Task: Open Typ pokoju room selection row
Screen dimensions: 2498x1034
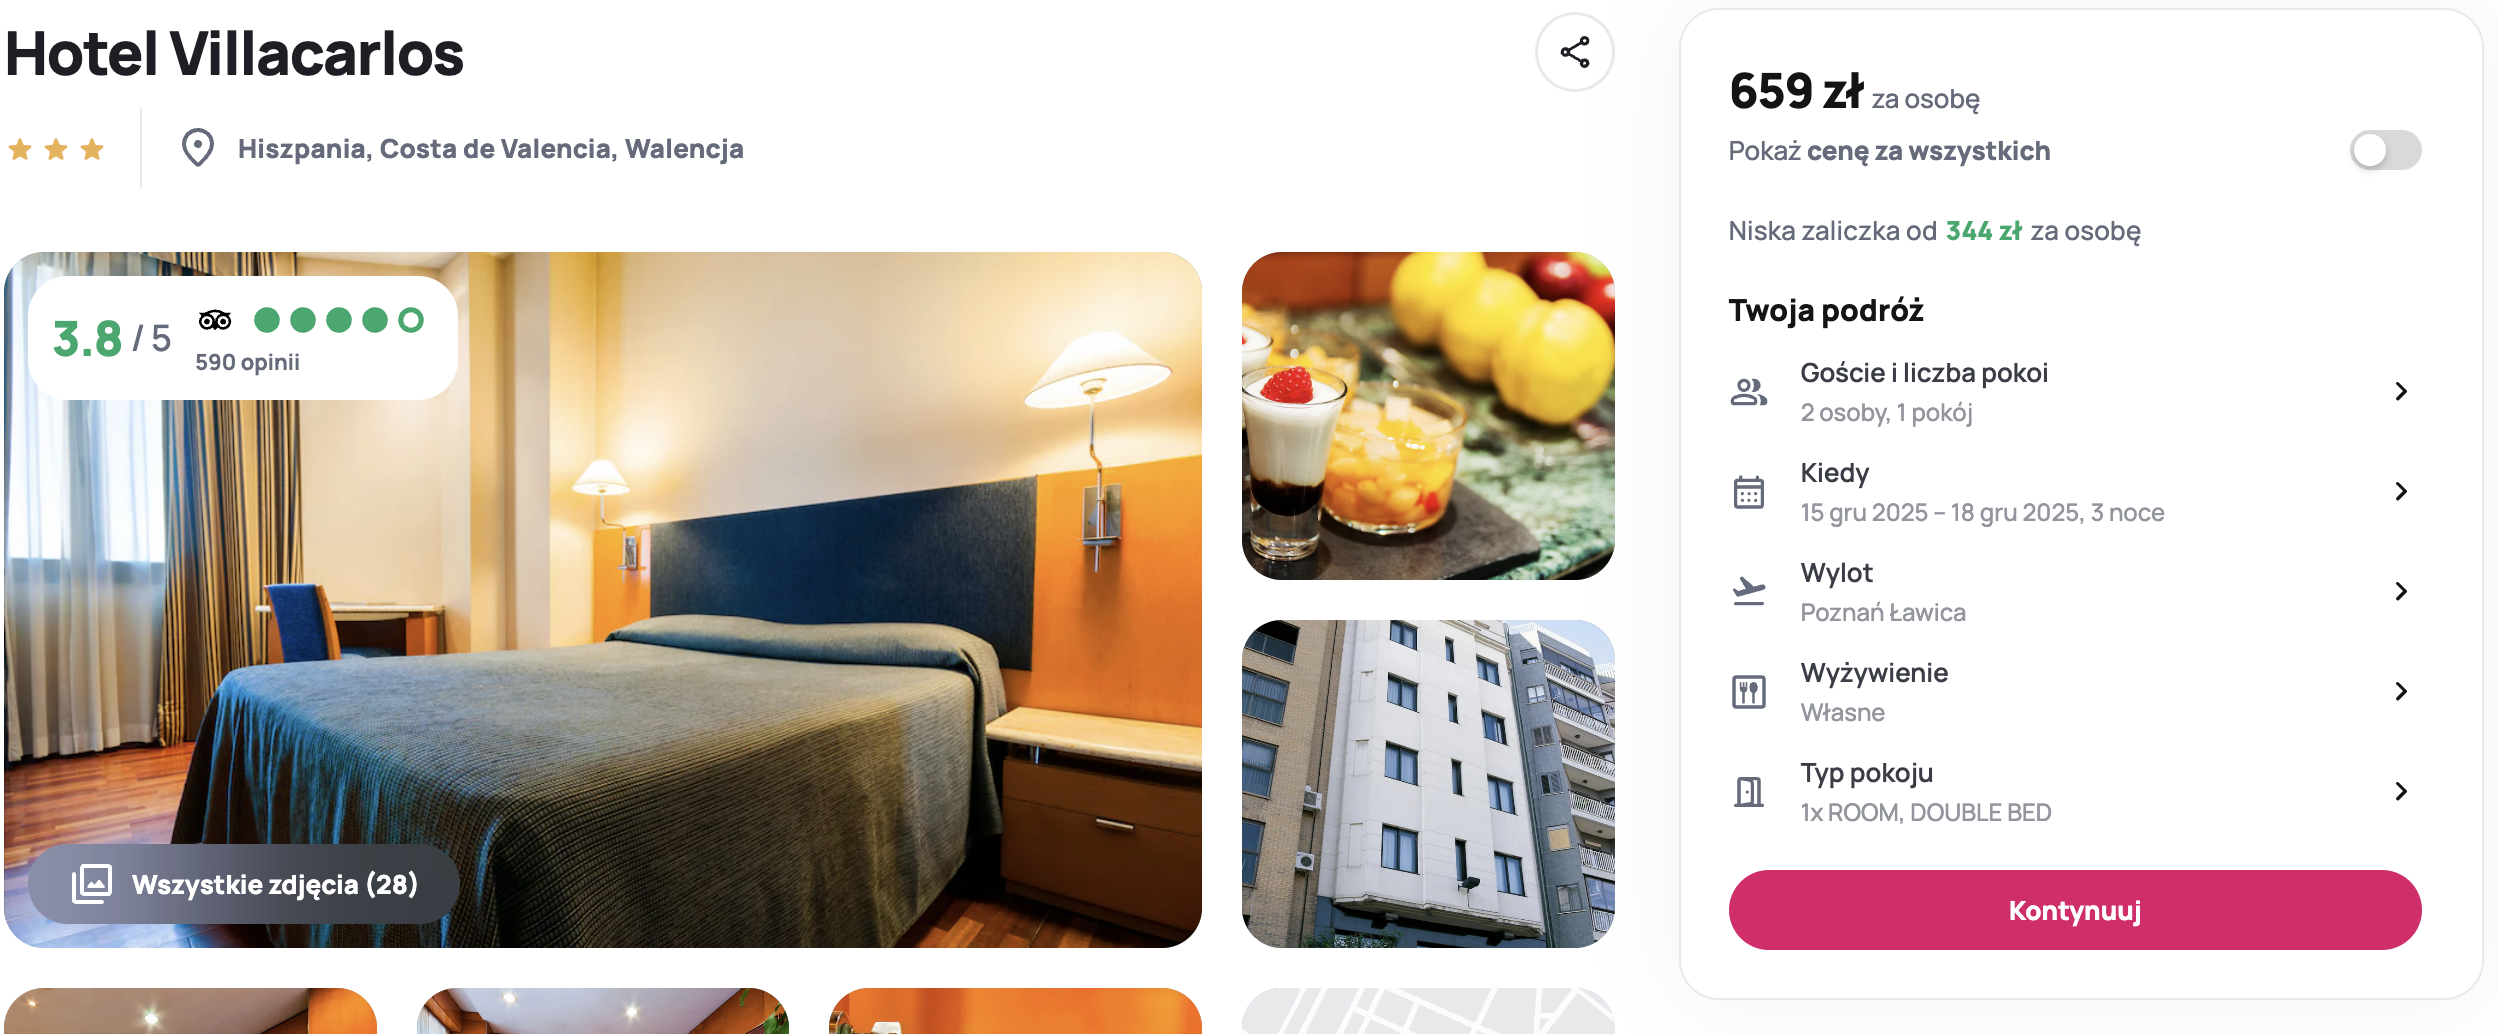Action: [x=2075, y=792]
